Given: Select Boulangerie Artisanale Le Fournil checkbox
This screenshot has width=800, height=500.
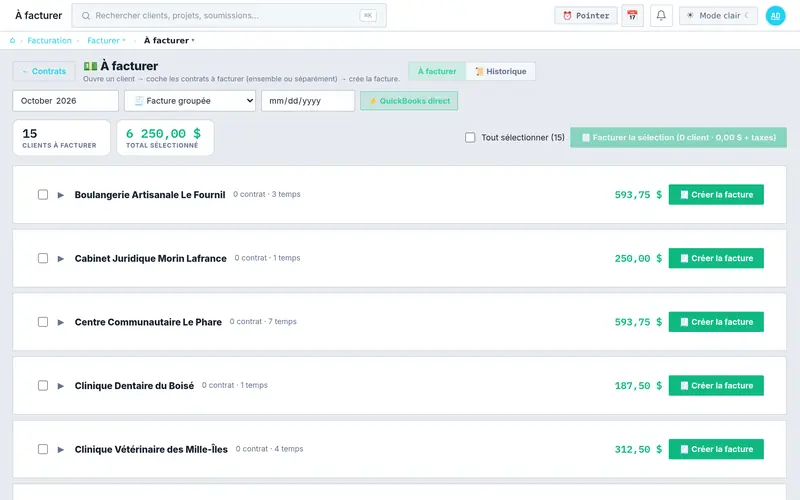Looking at the screenshot, I should [43, 194].
